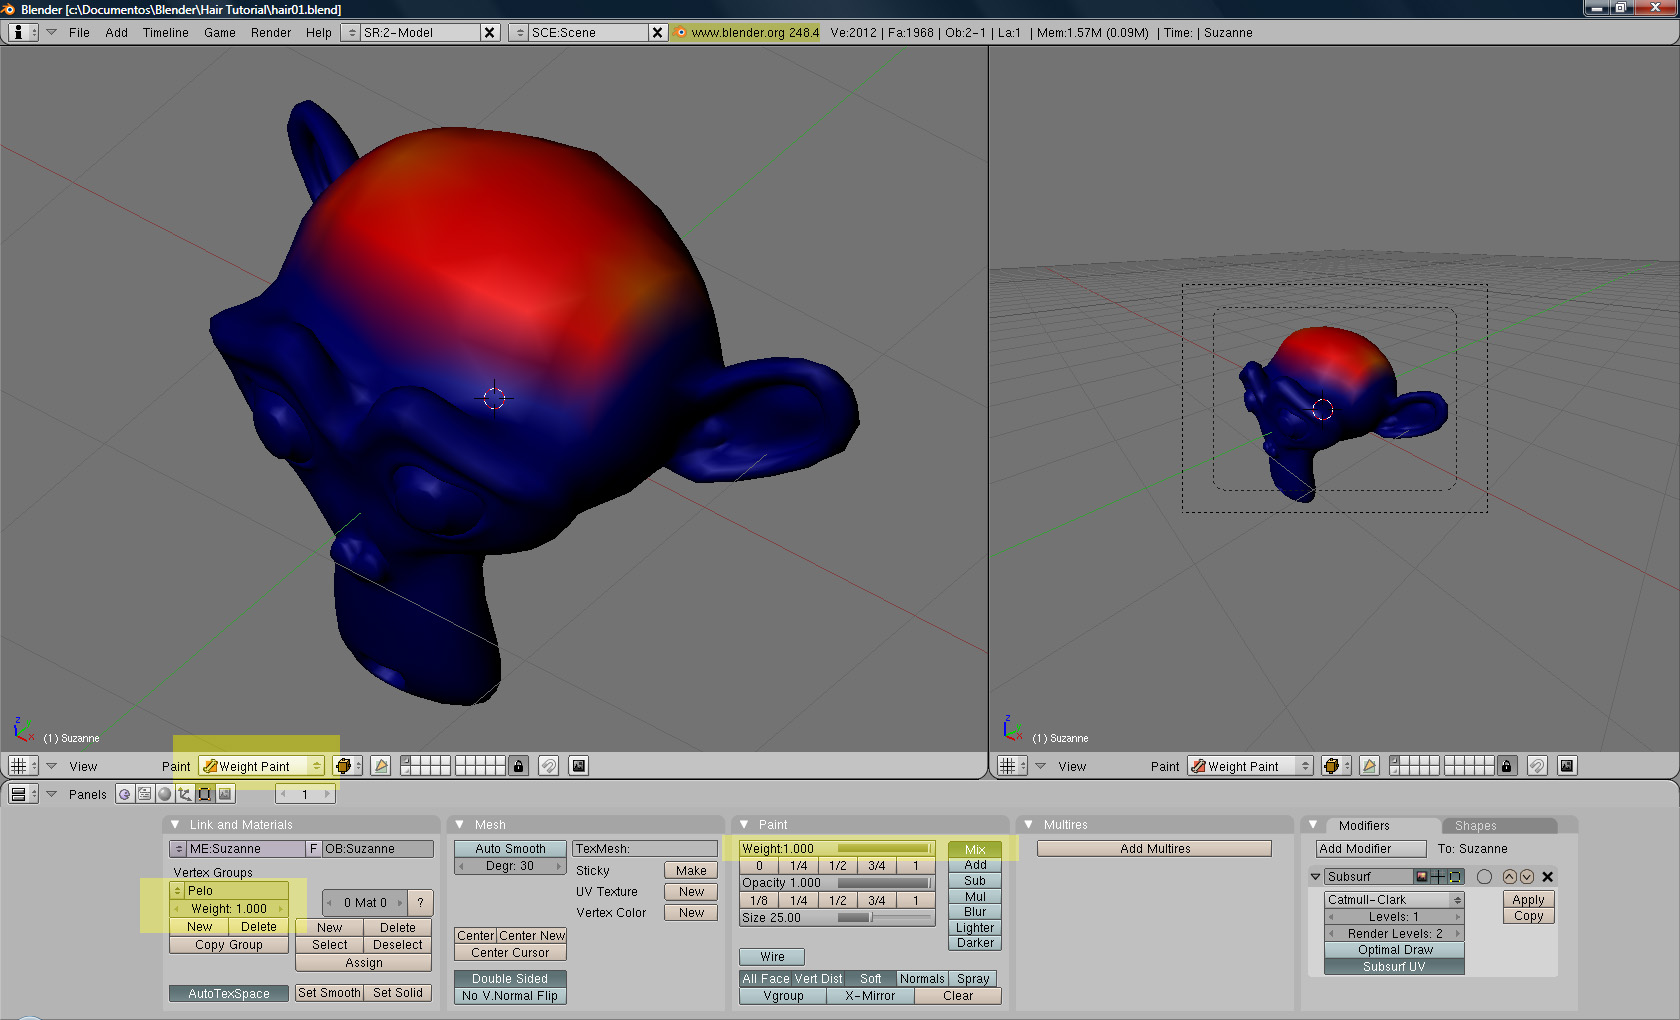Move the Subsurf modifier down in stack
This screenshot has width=1680, height=1020.
pyautogui.click(x=1527, y=877)
